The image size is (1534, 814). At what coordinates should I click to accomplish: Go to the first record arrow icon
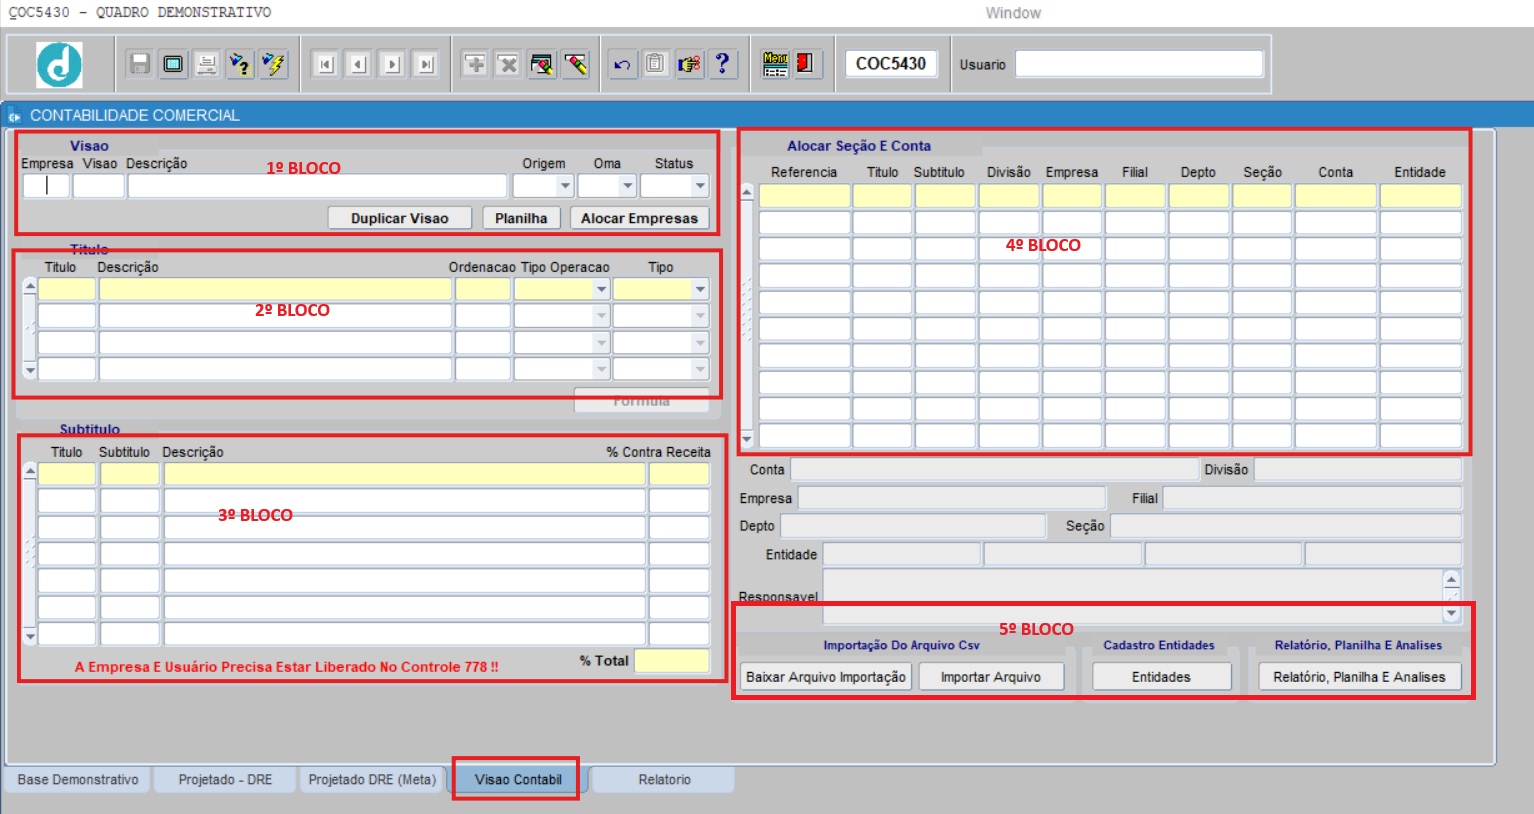tap(325, 65)
